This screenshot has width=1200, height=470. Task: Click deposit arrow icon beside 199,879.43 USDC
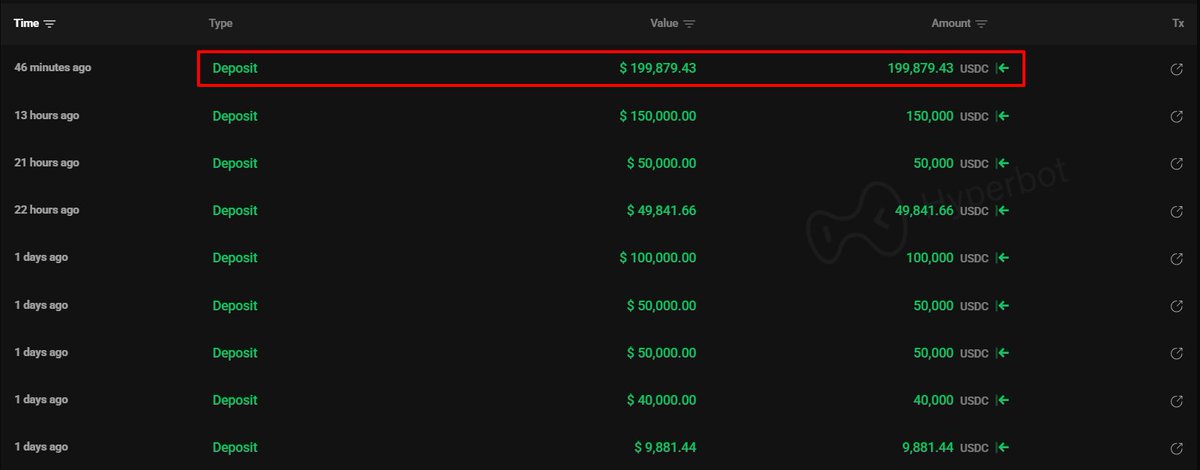[x=1003, y=69]
